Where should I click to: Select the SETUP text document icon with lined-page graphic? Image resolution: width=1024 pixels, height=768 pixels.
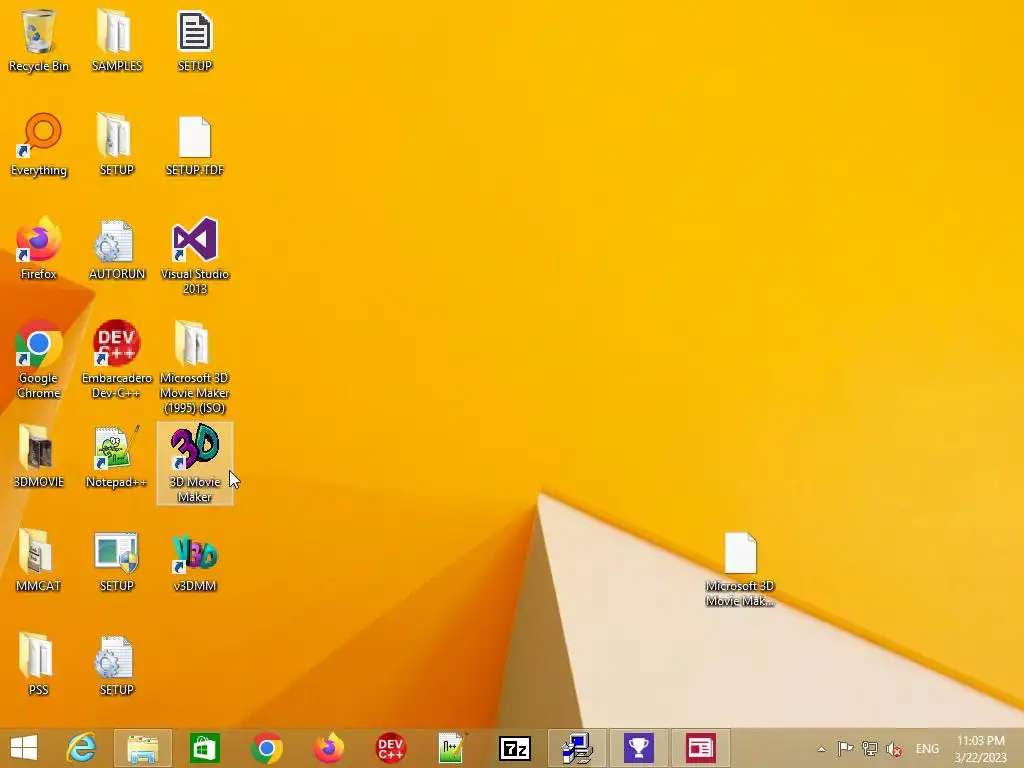pos(195,40)
